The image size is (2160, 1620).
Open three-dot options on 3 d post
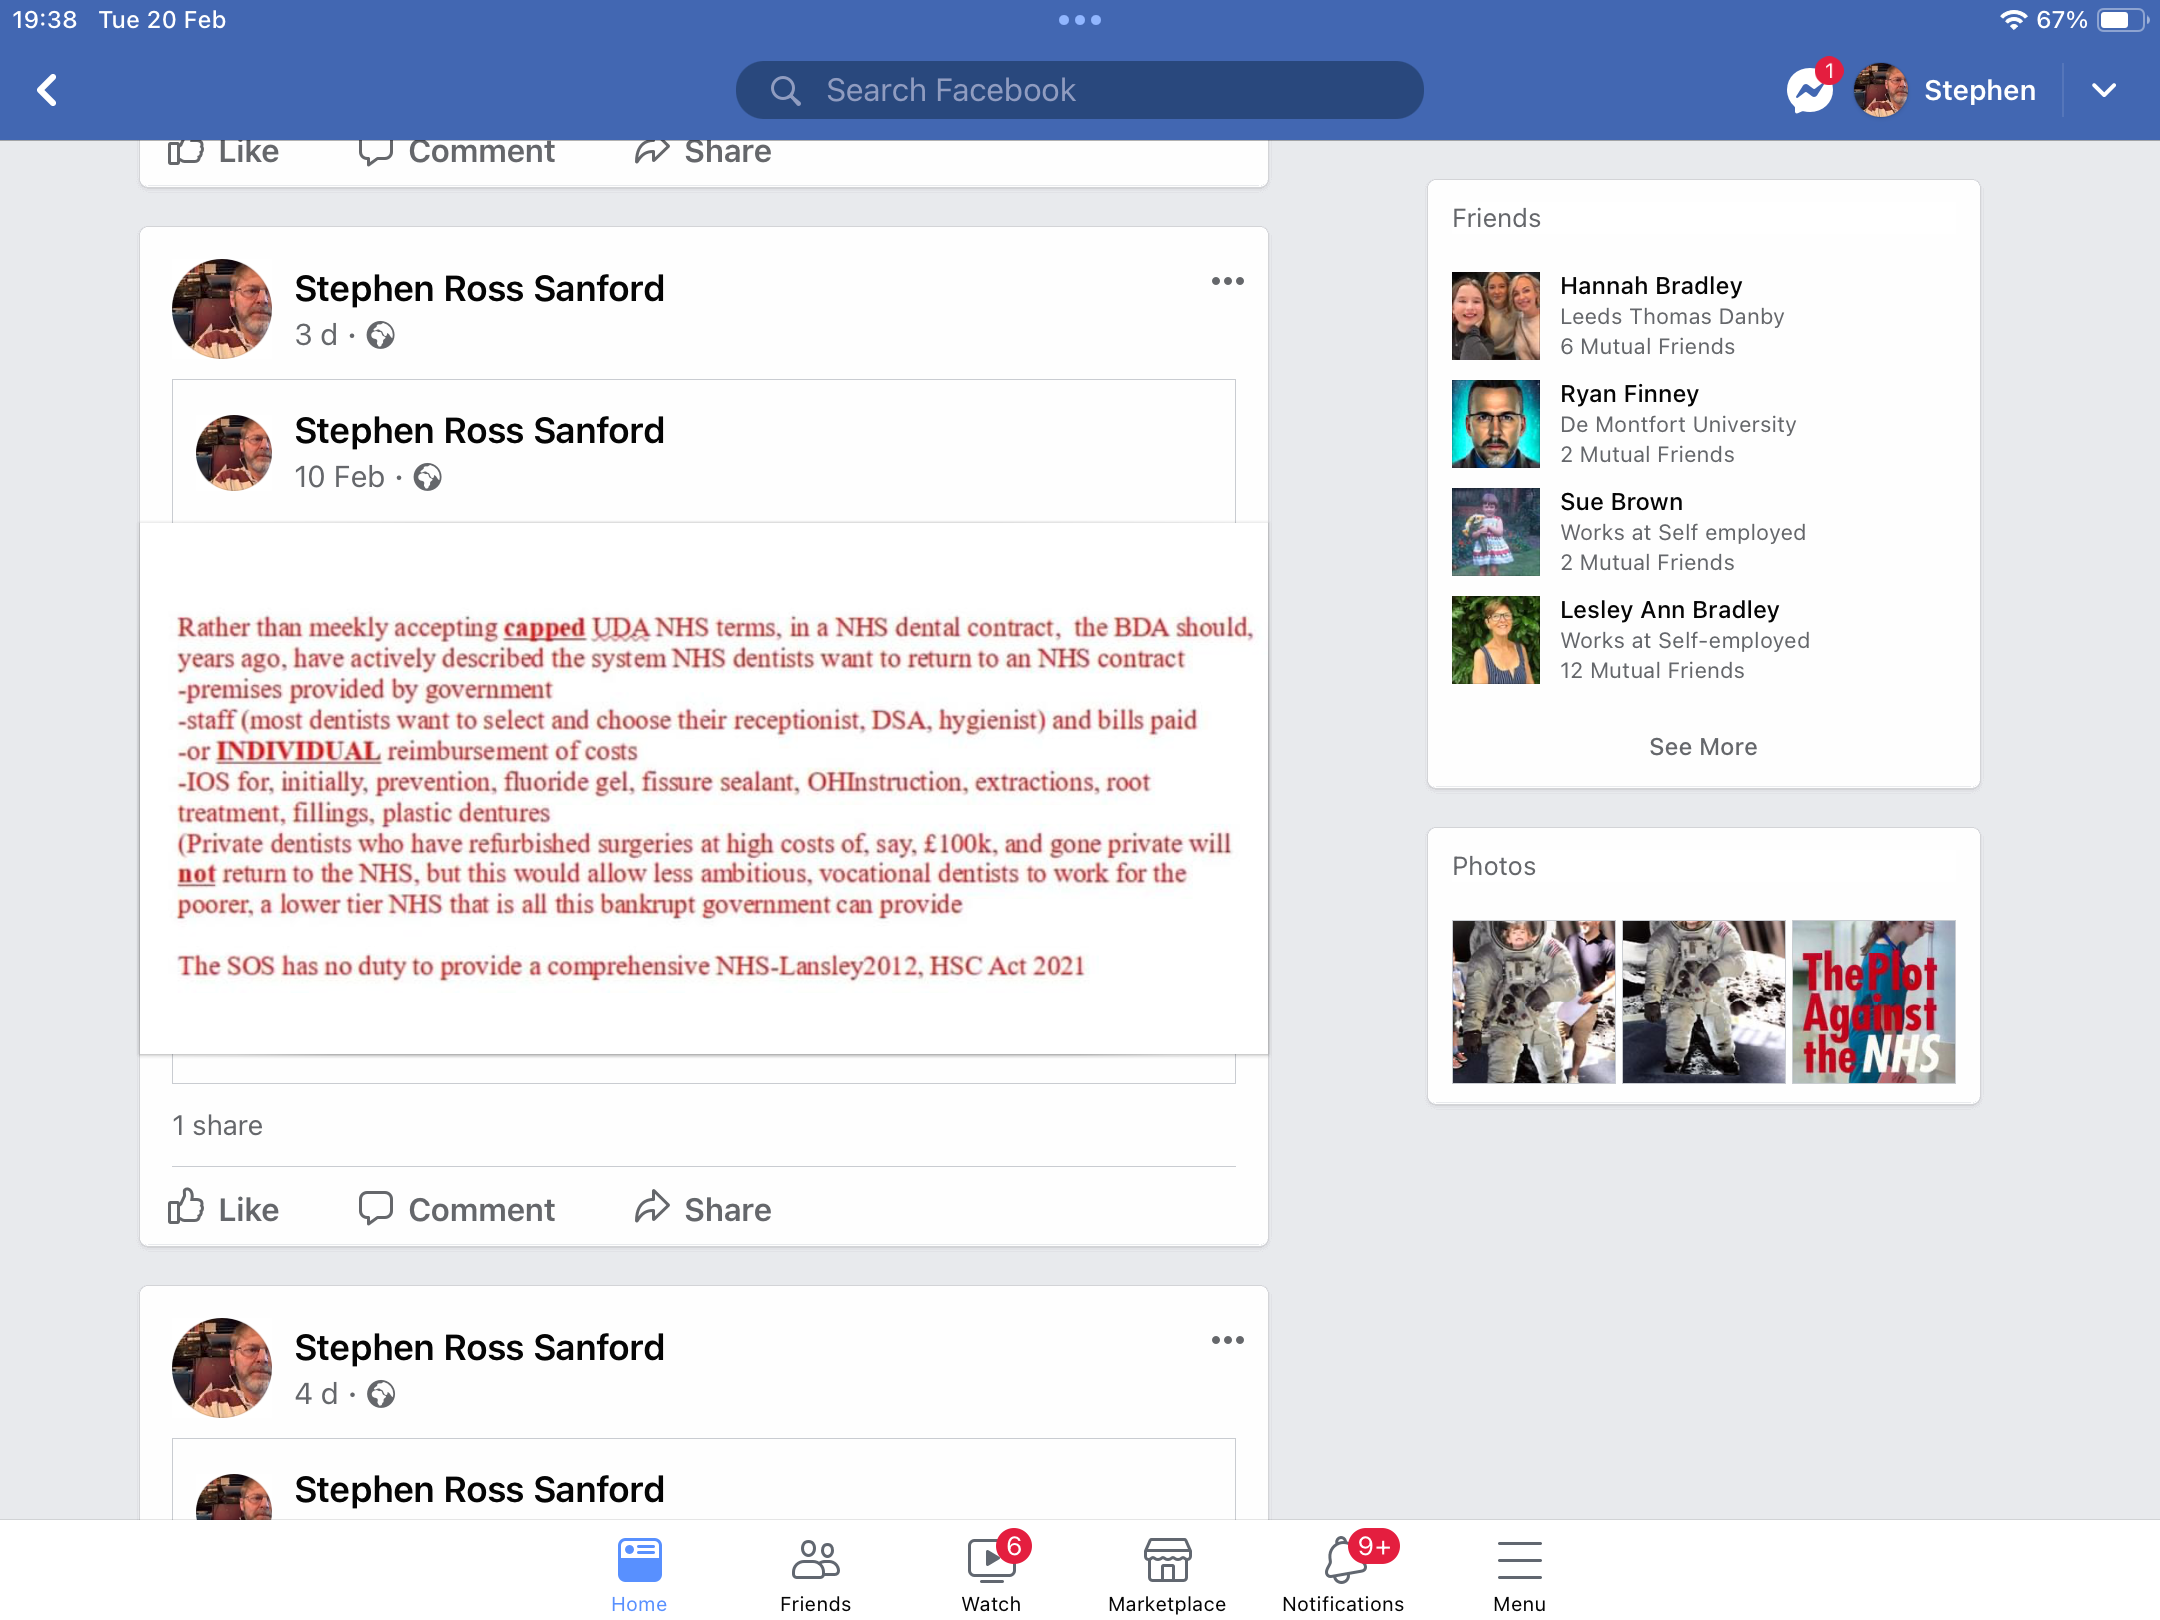coord(1228,281)
